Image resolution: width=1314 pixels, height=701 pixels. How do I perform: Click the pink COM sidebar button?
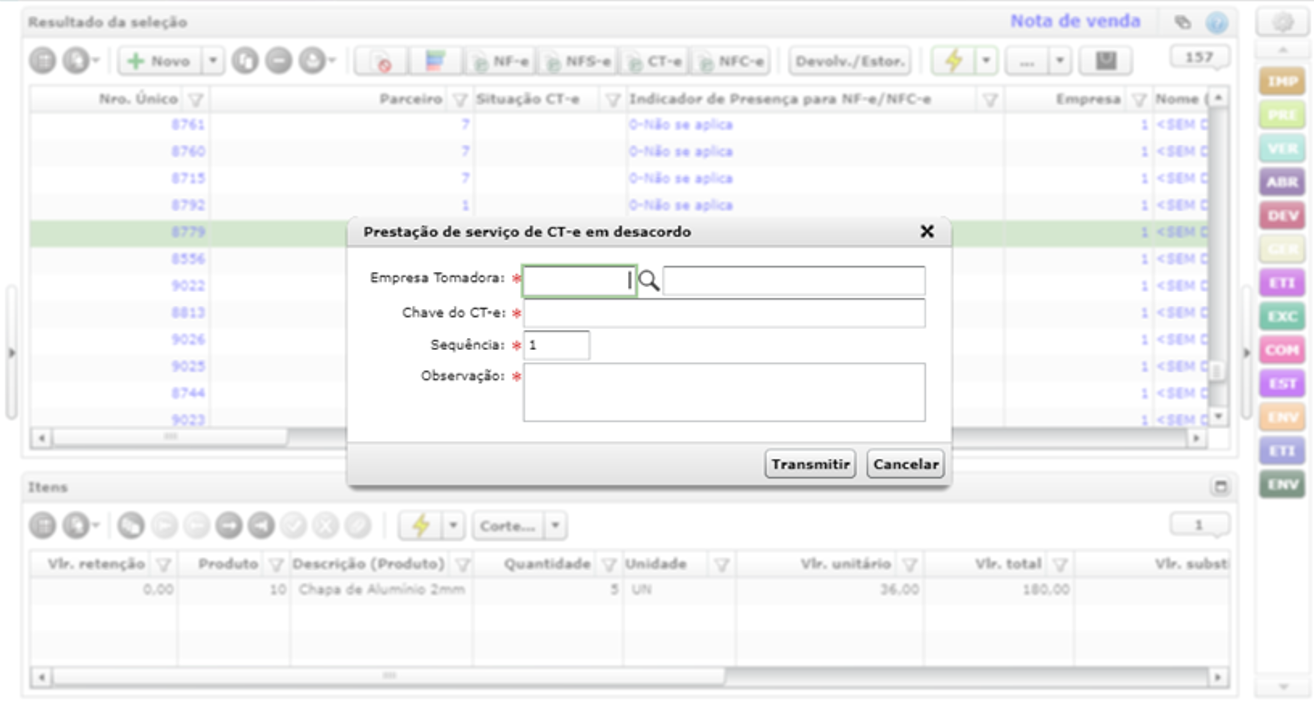1281,351
